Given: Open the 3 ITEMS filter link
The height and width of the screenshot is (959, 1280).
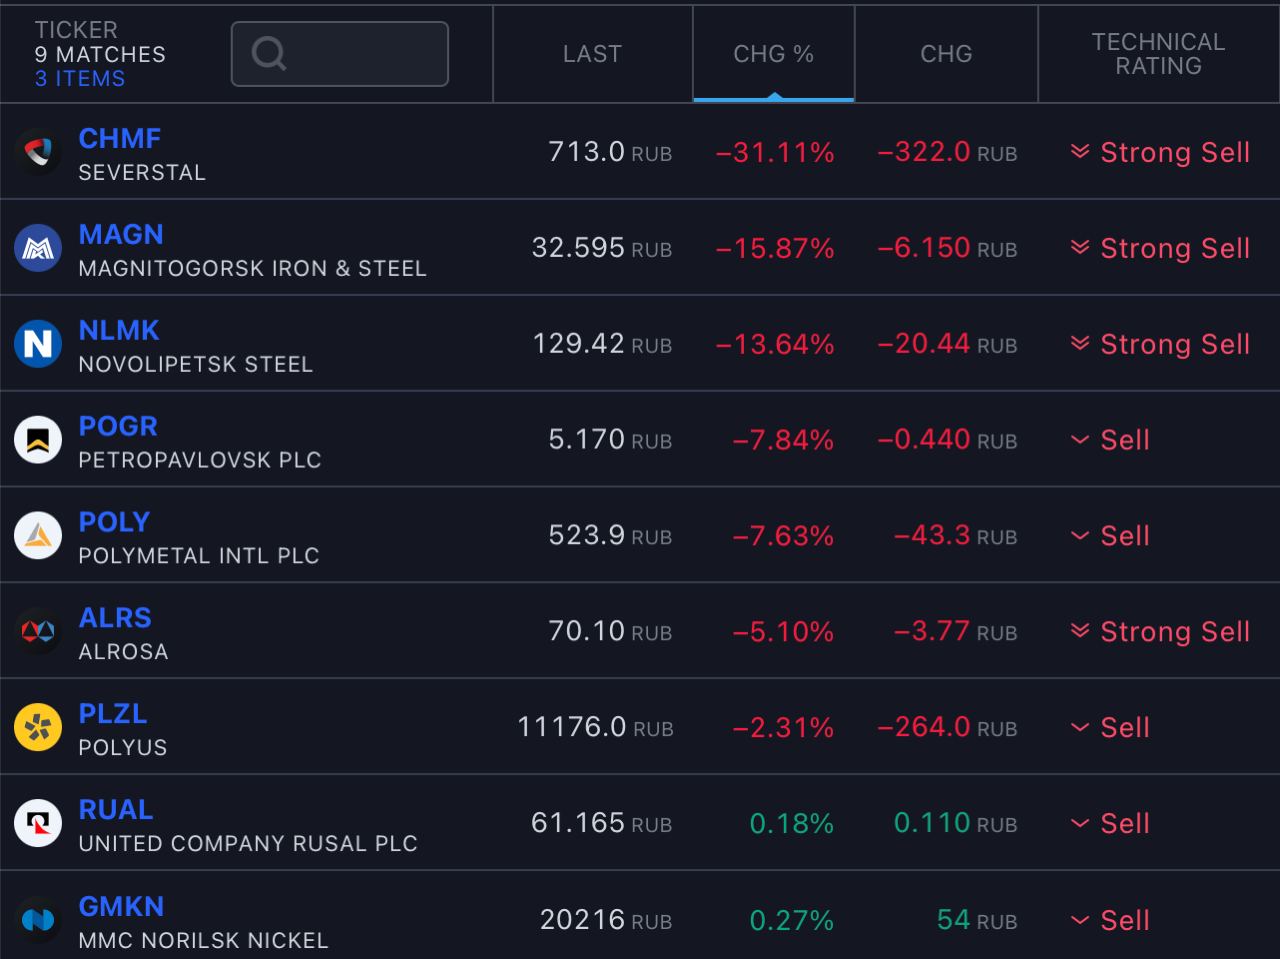Looking at the screenshot, I should point(80,79).
